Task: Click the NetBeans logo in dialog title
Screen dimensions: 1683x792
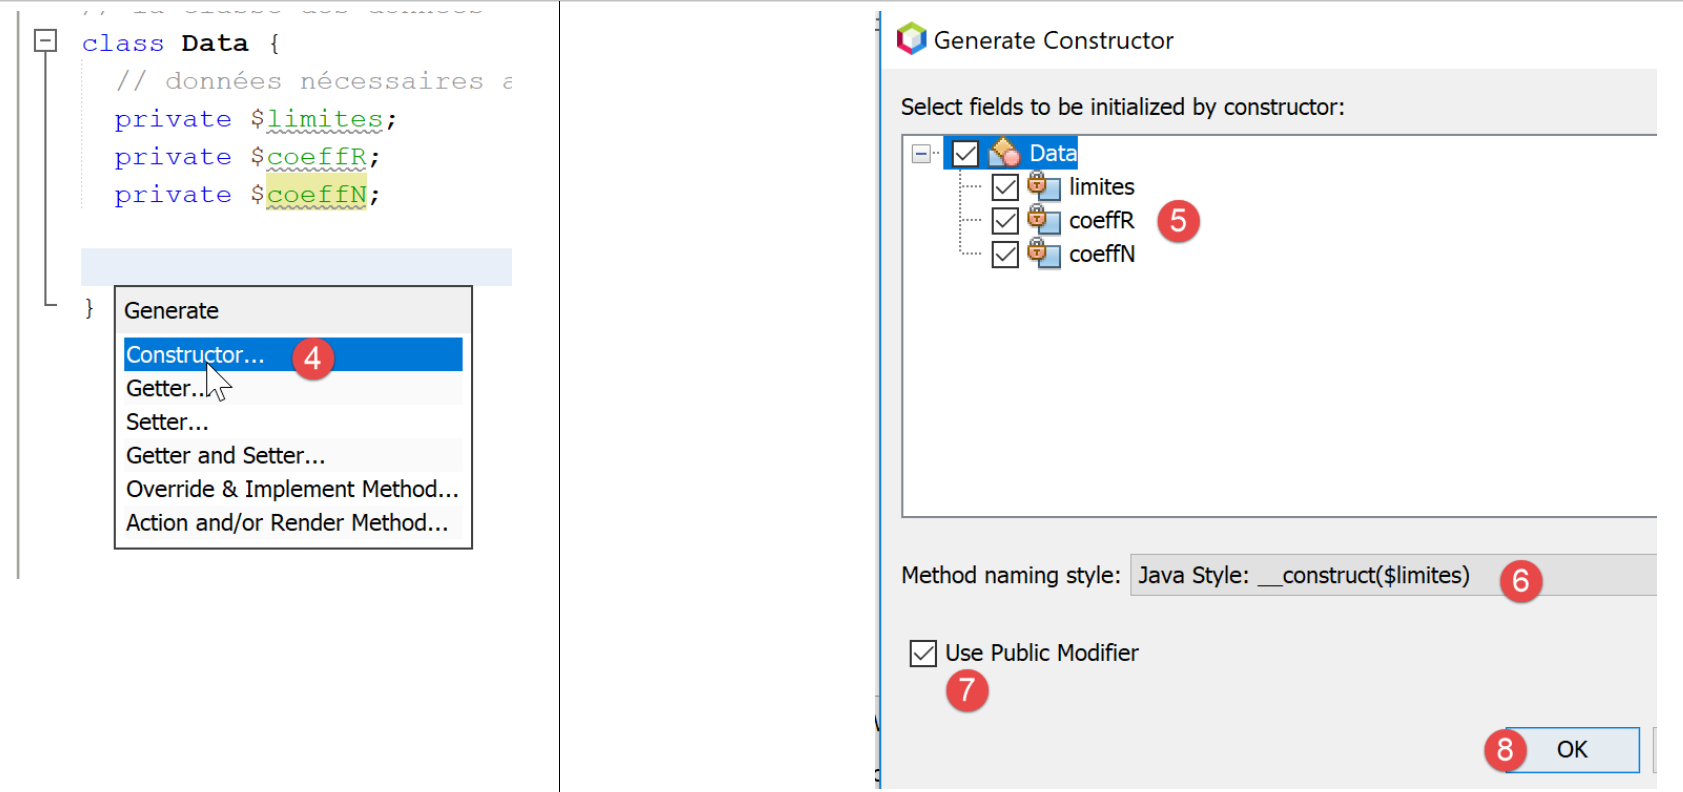Action: [911, 39]
